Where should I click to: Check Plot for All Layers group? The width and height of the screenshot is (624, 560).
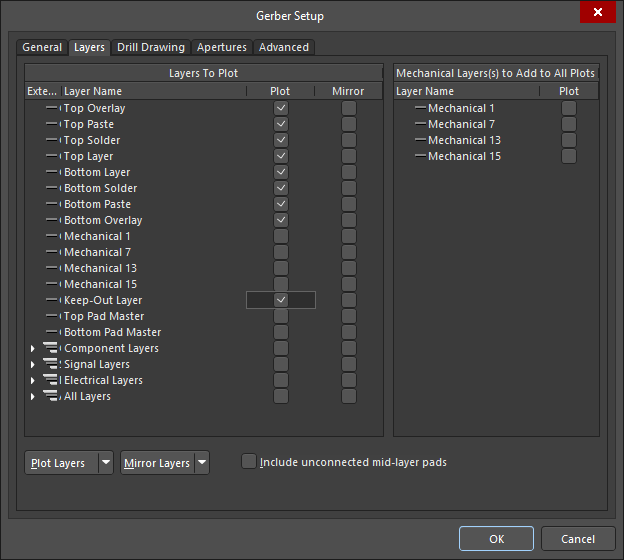(x=281, y=396)
